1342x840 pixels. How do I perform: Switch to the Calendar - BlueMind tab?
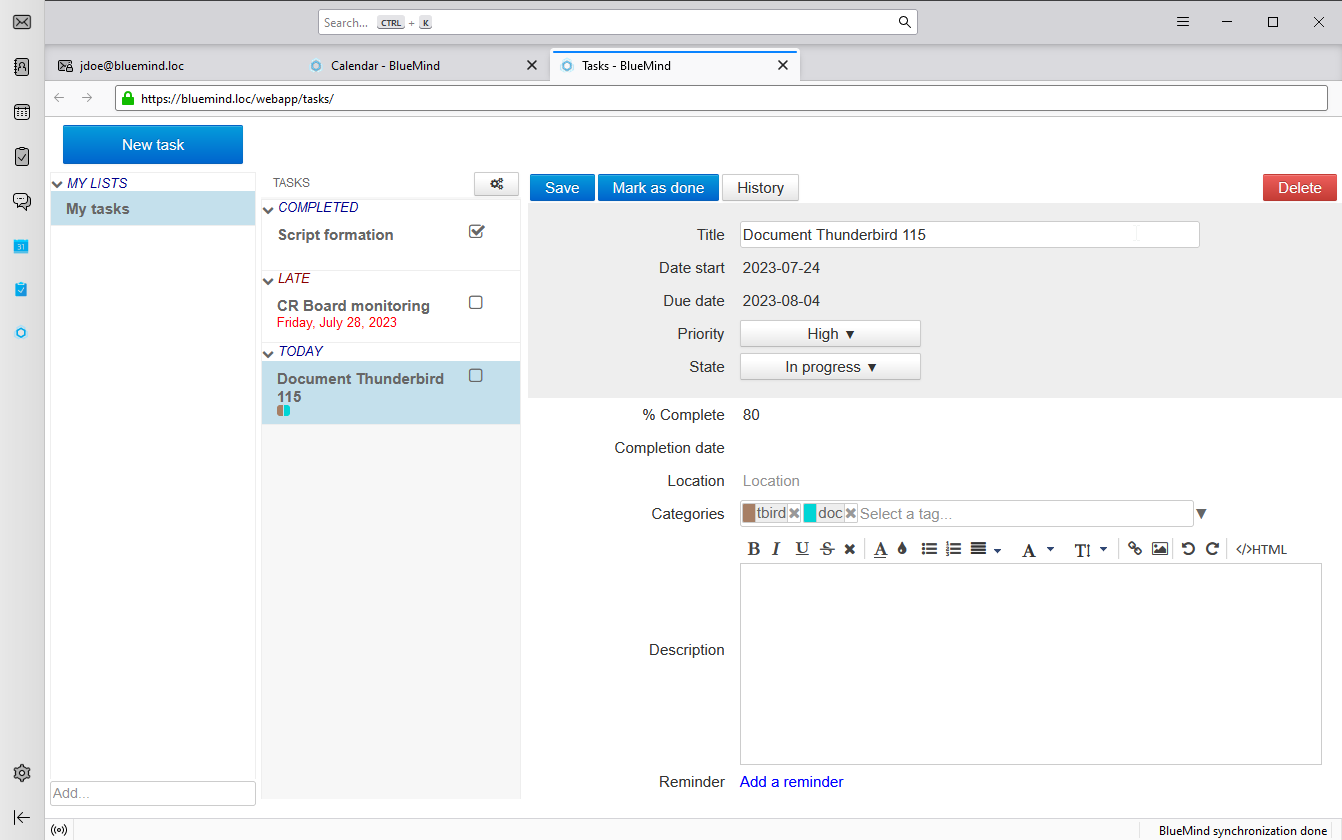386,66
